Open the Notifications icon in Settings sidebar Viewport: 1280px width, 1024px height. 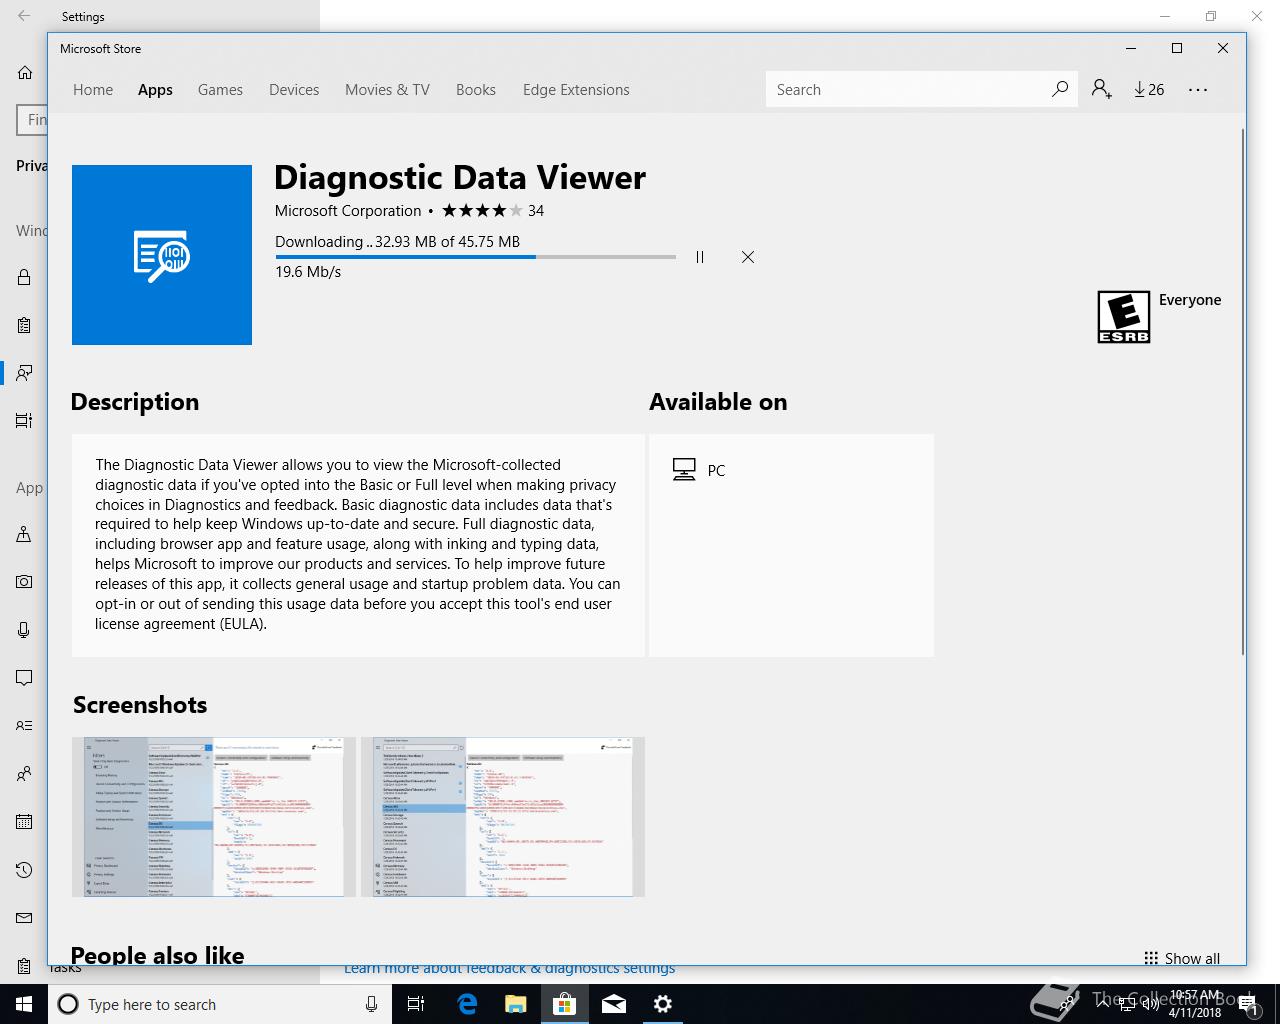(24, 678)
